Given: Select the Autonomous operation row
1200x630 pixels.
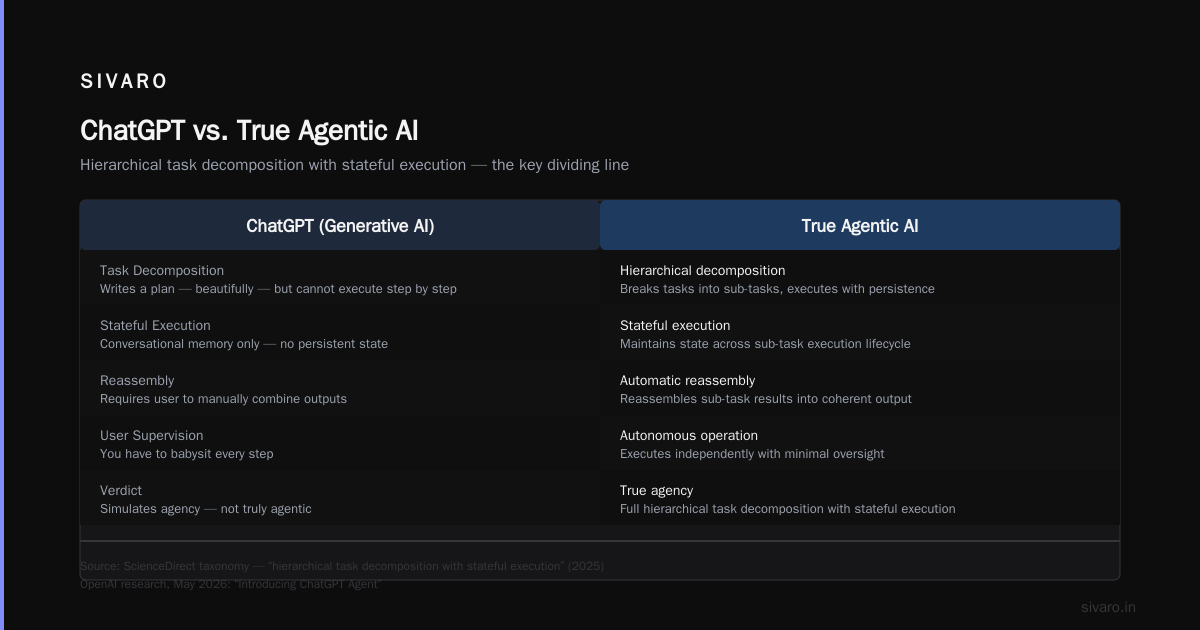Looking at the screenshot, I should pos(860,444).
